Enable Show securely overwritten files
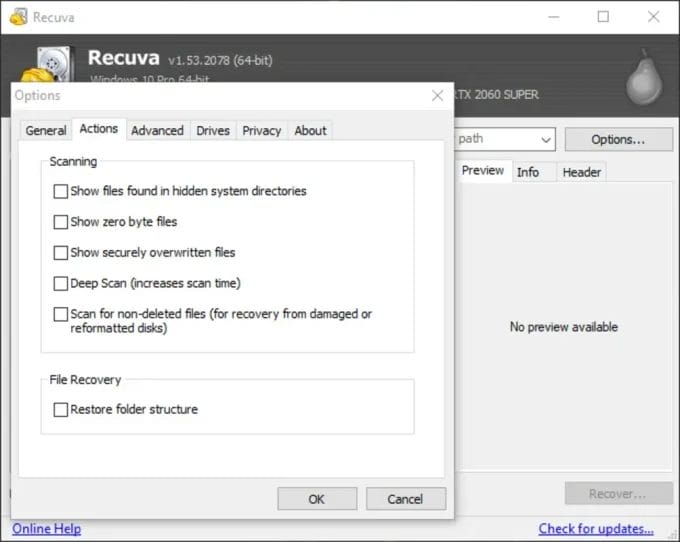Screen dimensions: 680x542 click(61, 253)
